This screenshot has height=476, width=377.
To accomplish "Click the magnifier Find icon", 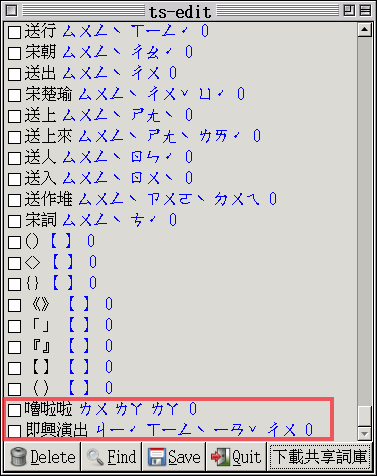I will pyautogui.click(x=95, y=457).
